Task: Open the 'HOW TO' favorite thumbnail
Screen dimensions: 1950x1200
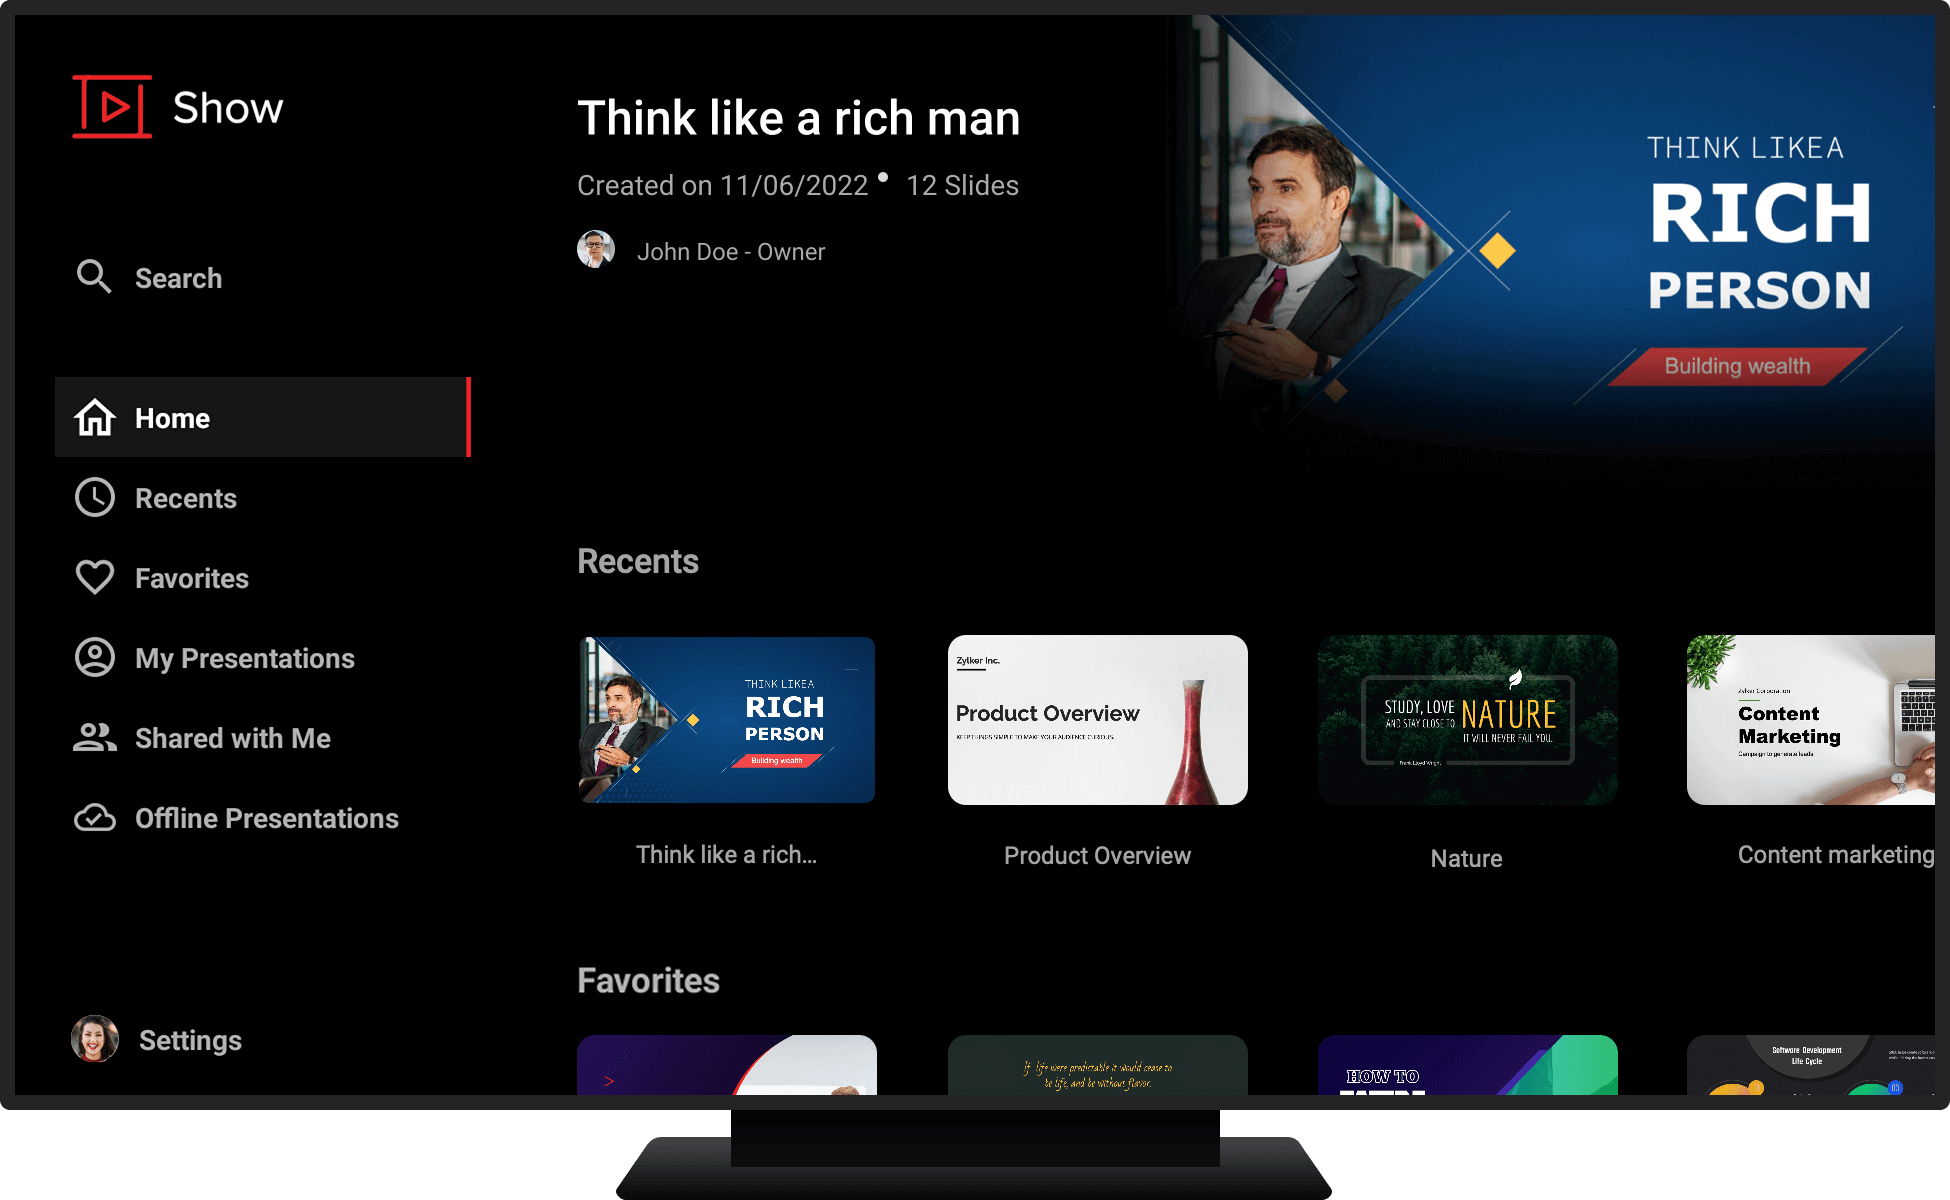Action: click(1468, 1065)
